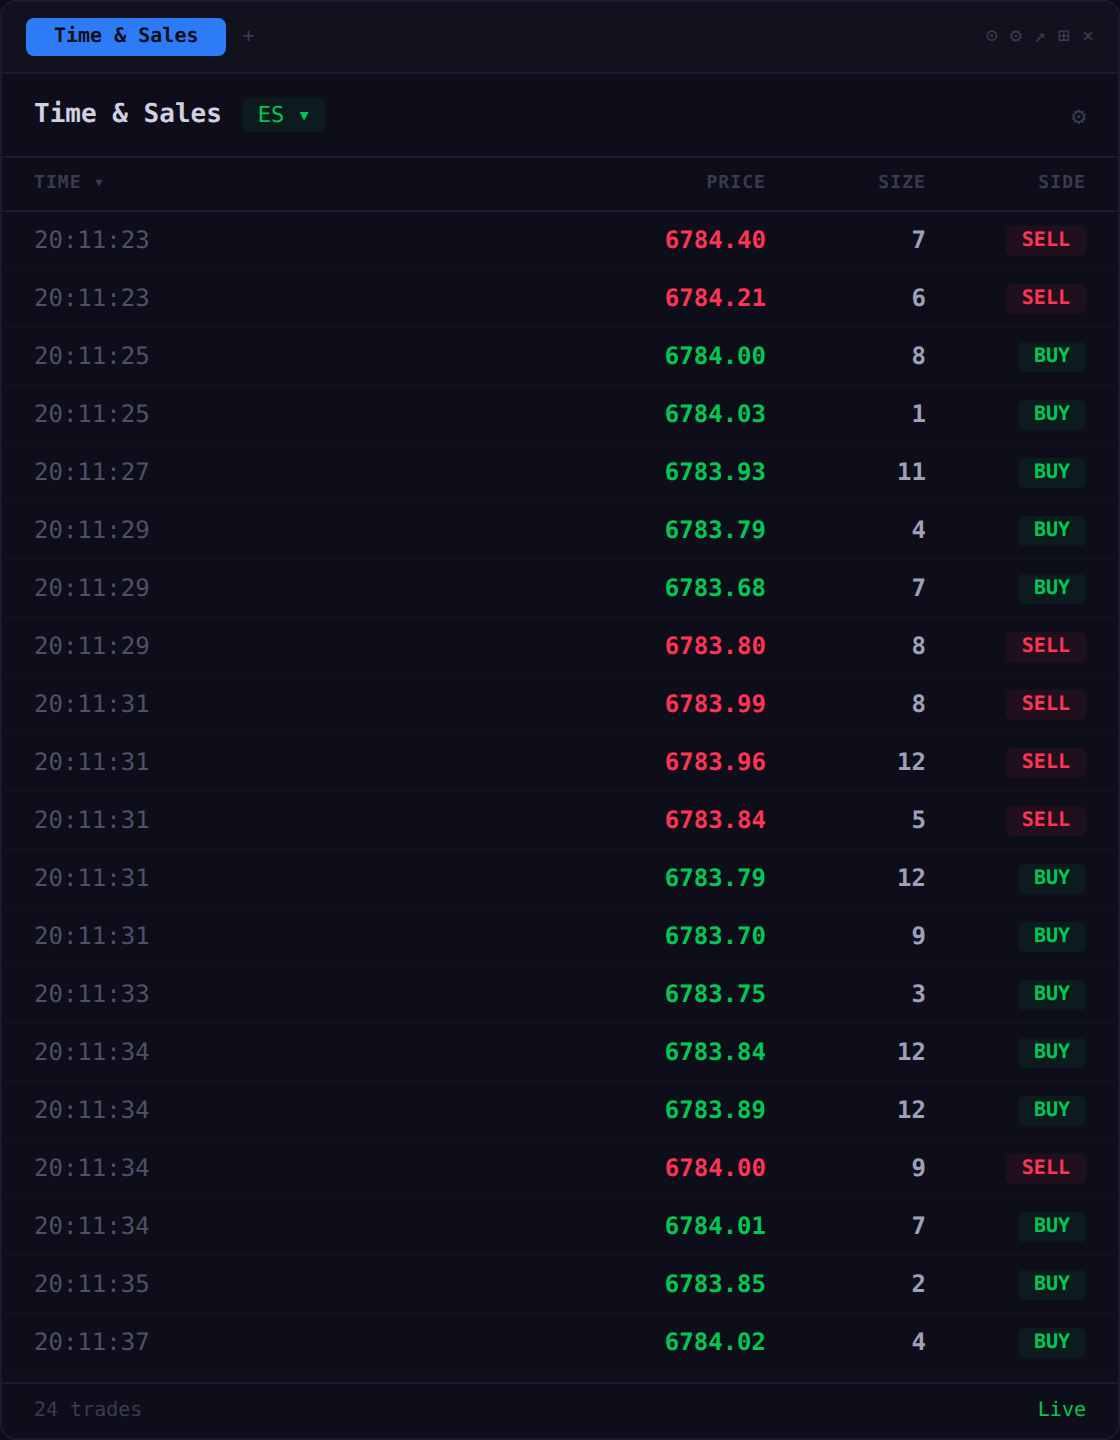Click the dropdown caret inside the ES selector
Viewport: 1120px width, 1440px height.
[305, 115]
